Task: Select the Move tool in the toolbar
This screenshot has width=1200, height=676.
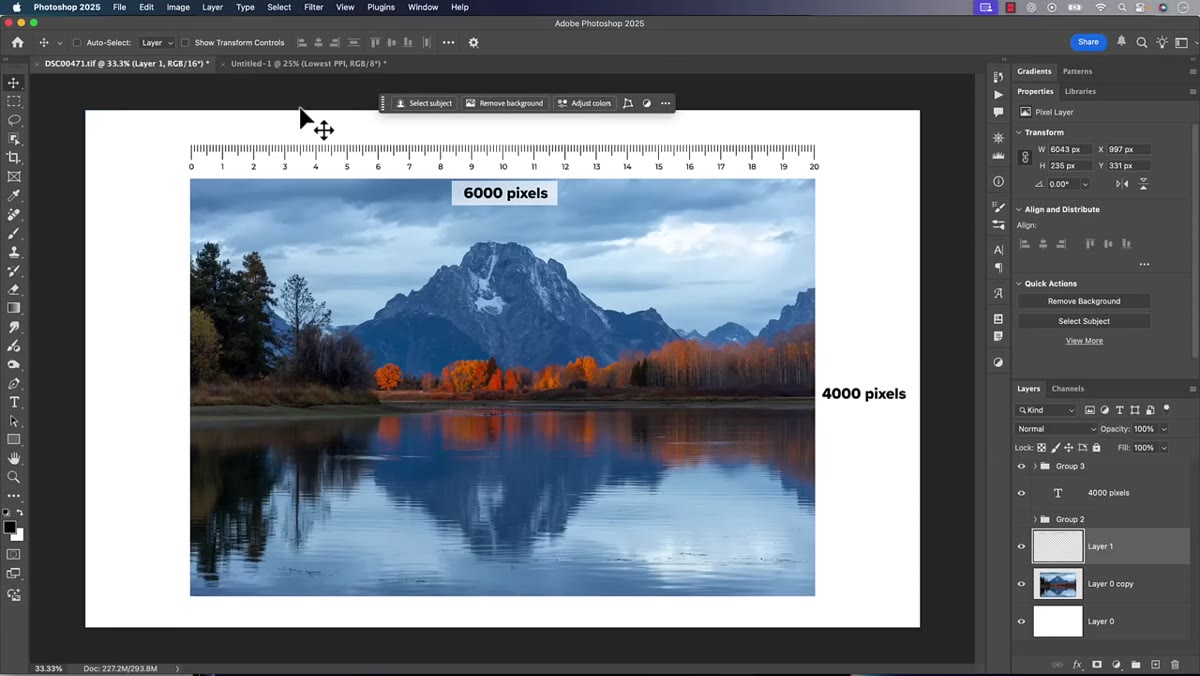Action: click(14, 83)
